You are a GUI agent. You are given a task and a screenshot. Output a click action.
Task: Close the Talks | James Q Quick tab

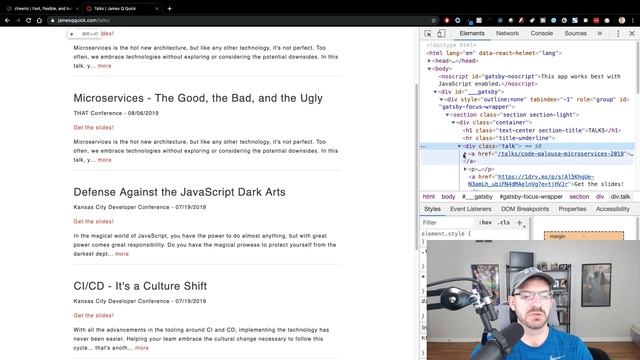pos(157,9)
